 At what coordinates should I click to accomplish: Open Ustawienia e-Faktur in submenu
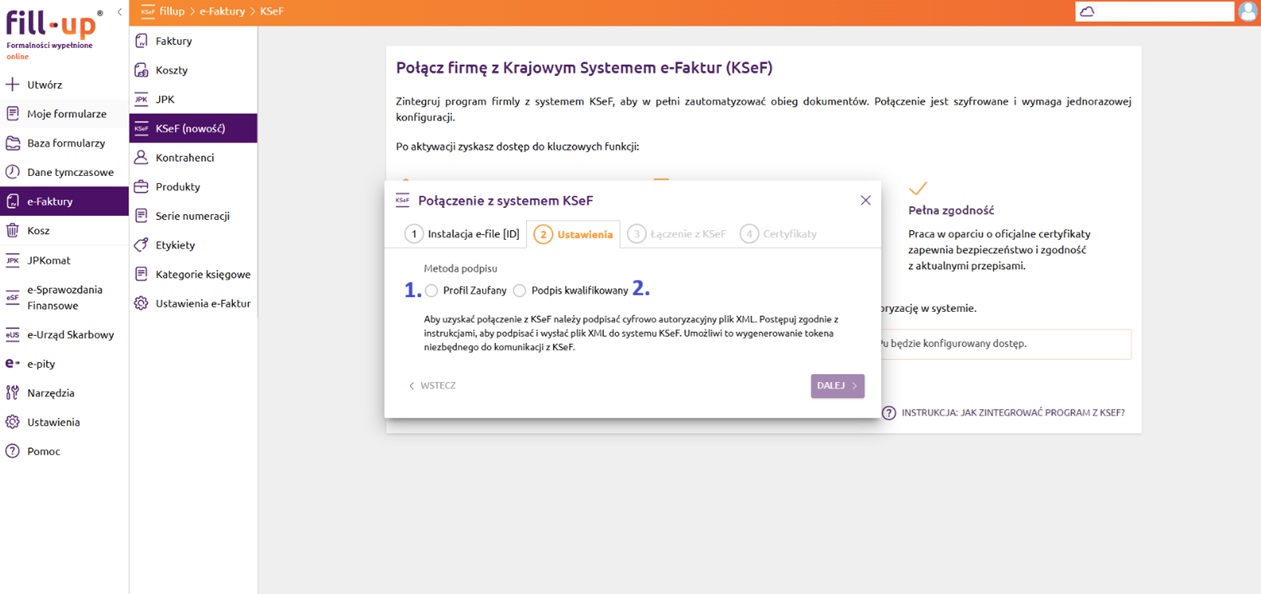202,303
